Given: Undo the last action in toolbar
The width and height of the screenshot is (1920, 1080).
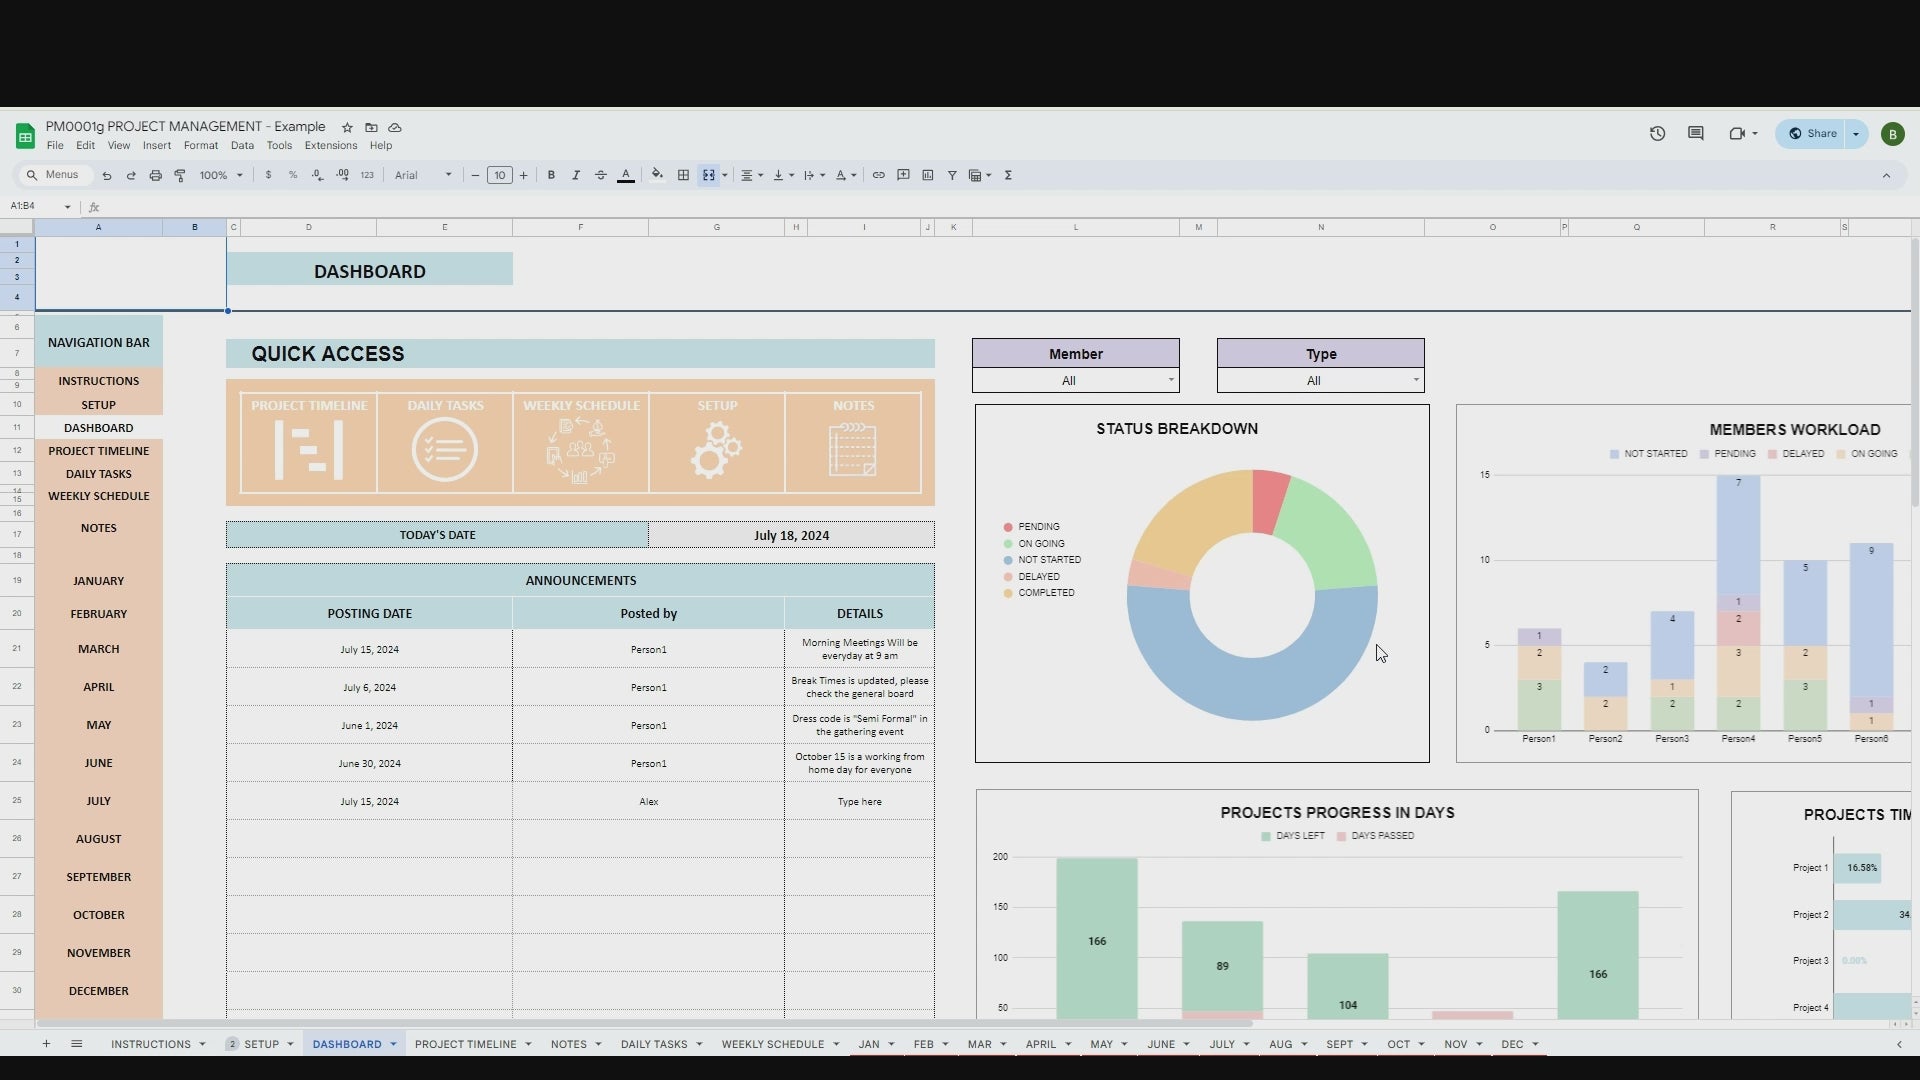Looking at the screenshot, I should tap(107, 175).
